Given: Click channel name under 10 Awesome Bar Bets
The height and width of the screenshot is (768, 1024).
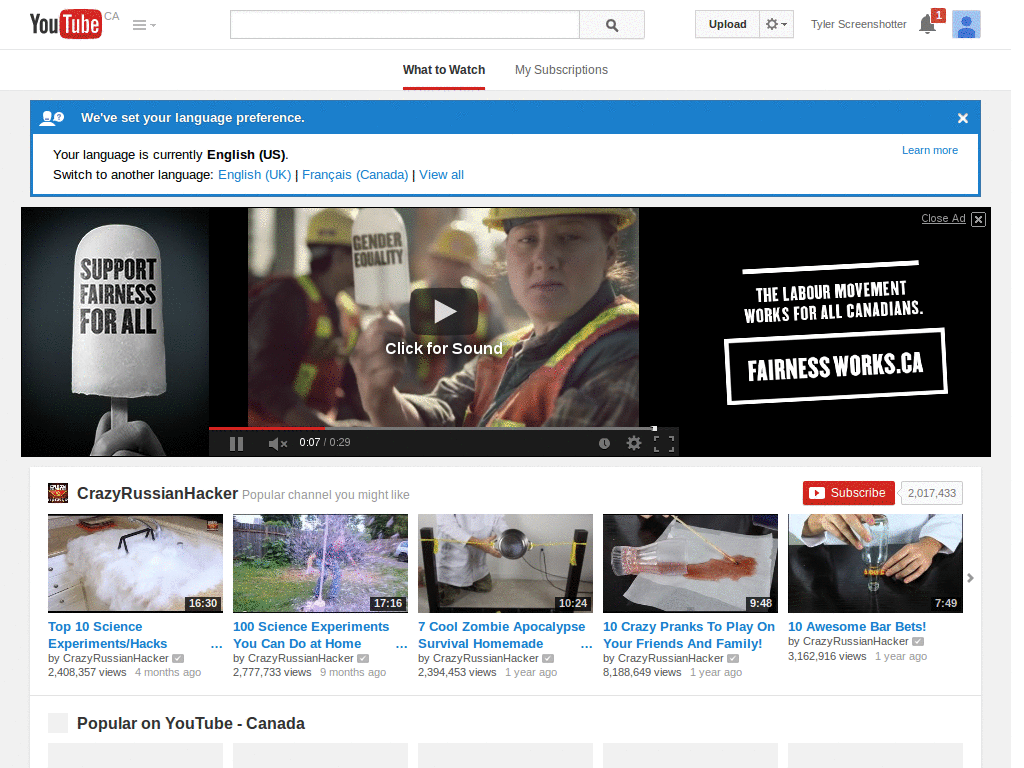Looking at the screenshot, I should pyautogui.click(x=855, y=642).
